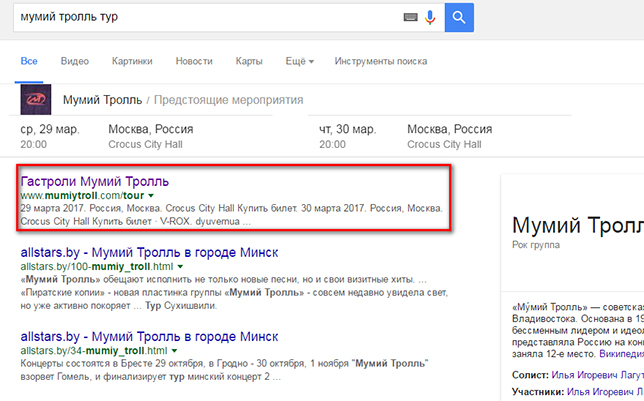
Task: Open the Википедия link in knowledge panel
Action: 621,353
